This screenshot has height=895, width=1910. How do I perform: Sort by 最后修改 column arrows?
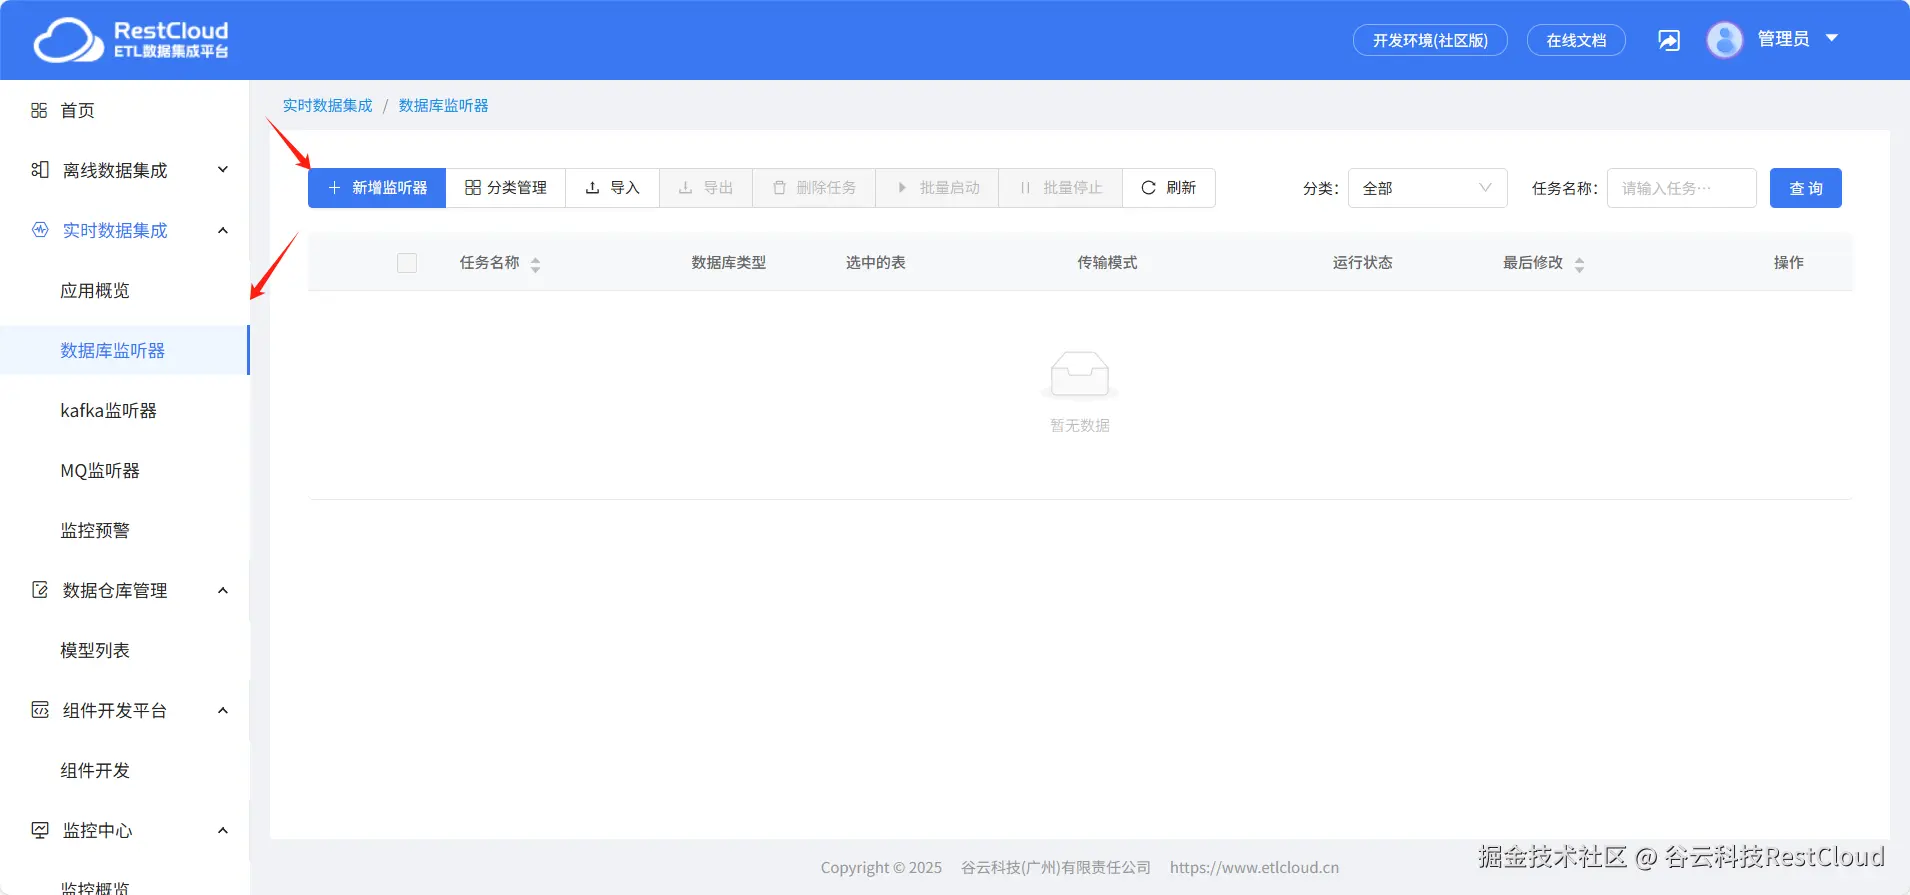point(1580,264)
